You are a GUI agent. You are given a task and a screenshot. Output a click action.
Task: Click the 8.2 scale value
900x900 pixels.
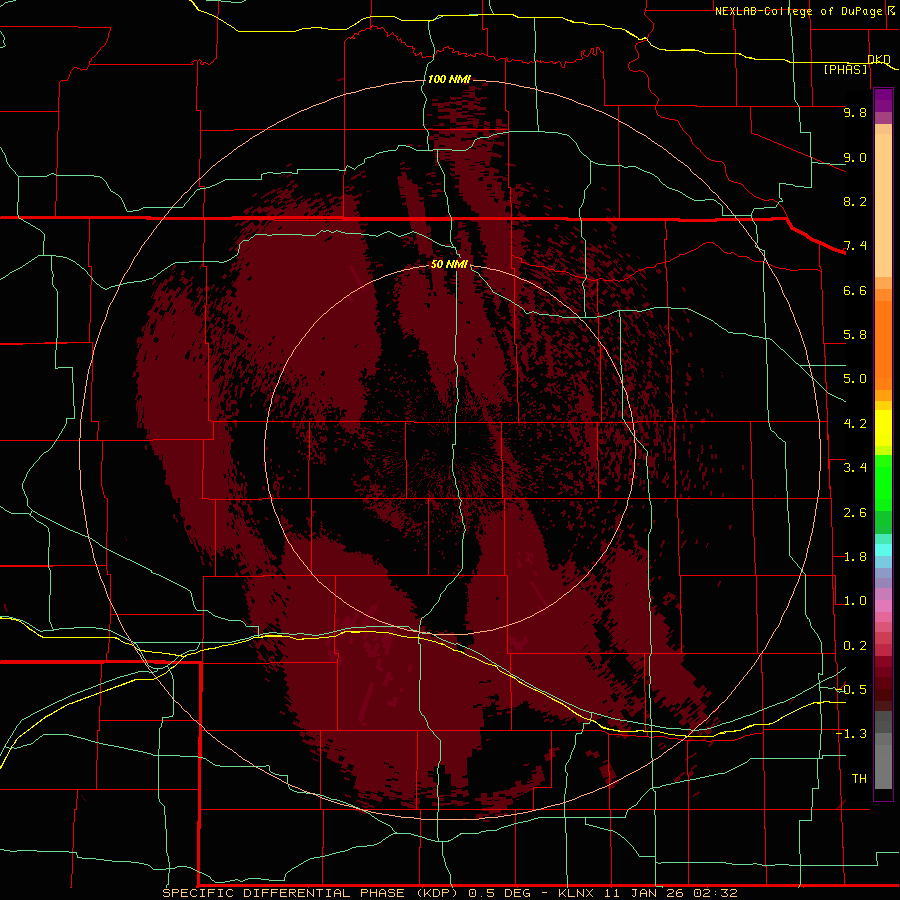click(855, 201)
